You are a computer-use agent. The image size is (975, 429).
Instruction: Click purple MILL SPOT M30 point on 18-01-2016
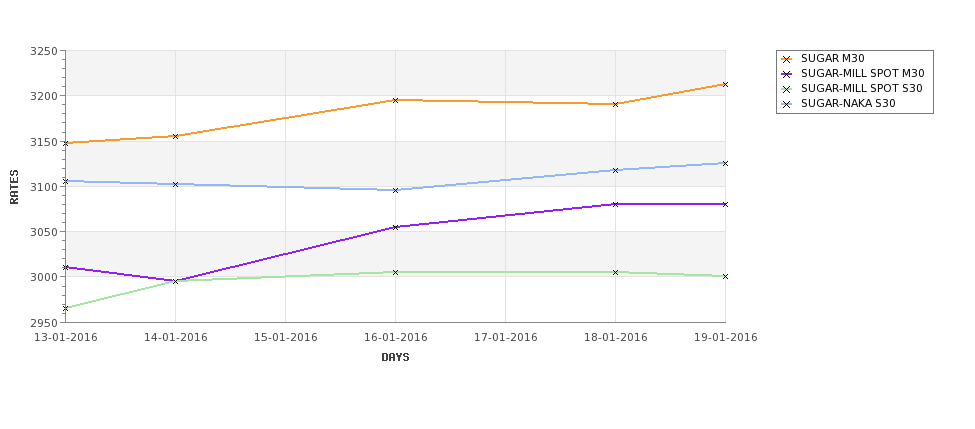(x=615, y=204)
